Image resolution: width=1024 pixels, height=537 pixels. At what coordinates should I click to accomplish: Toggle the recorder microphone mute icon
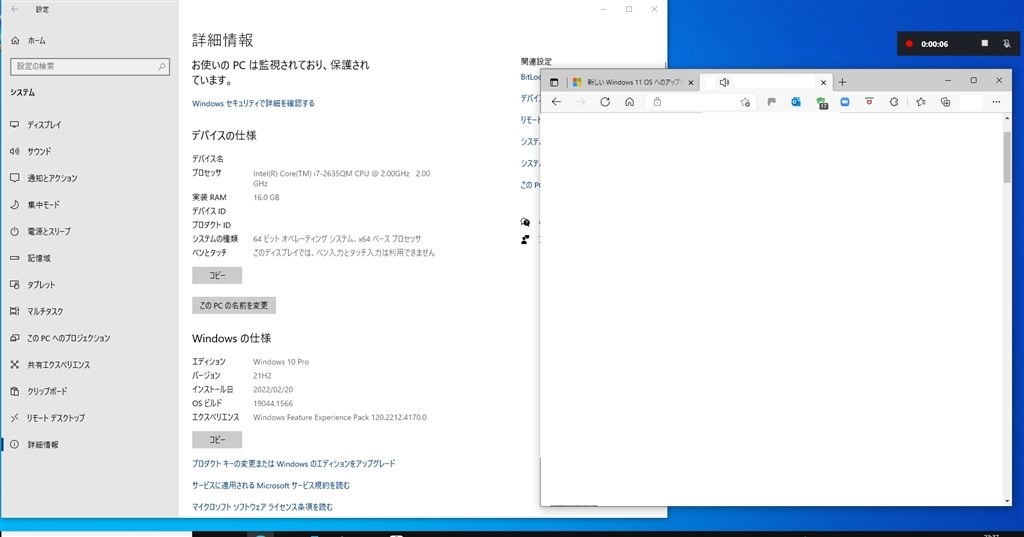pyautogui.click(x=1006, y=44)
